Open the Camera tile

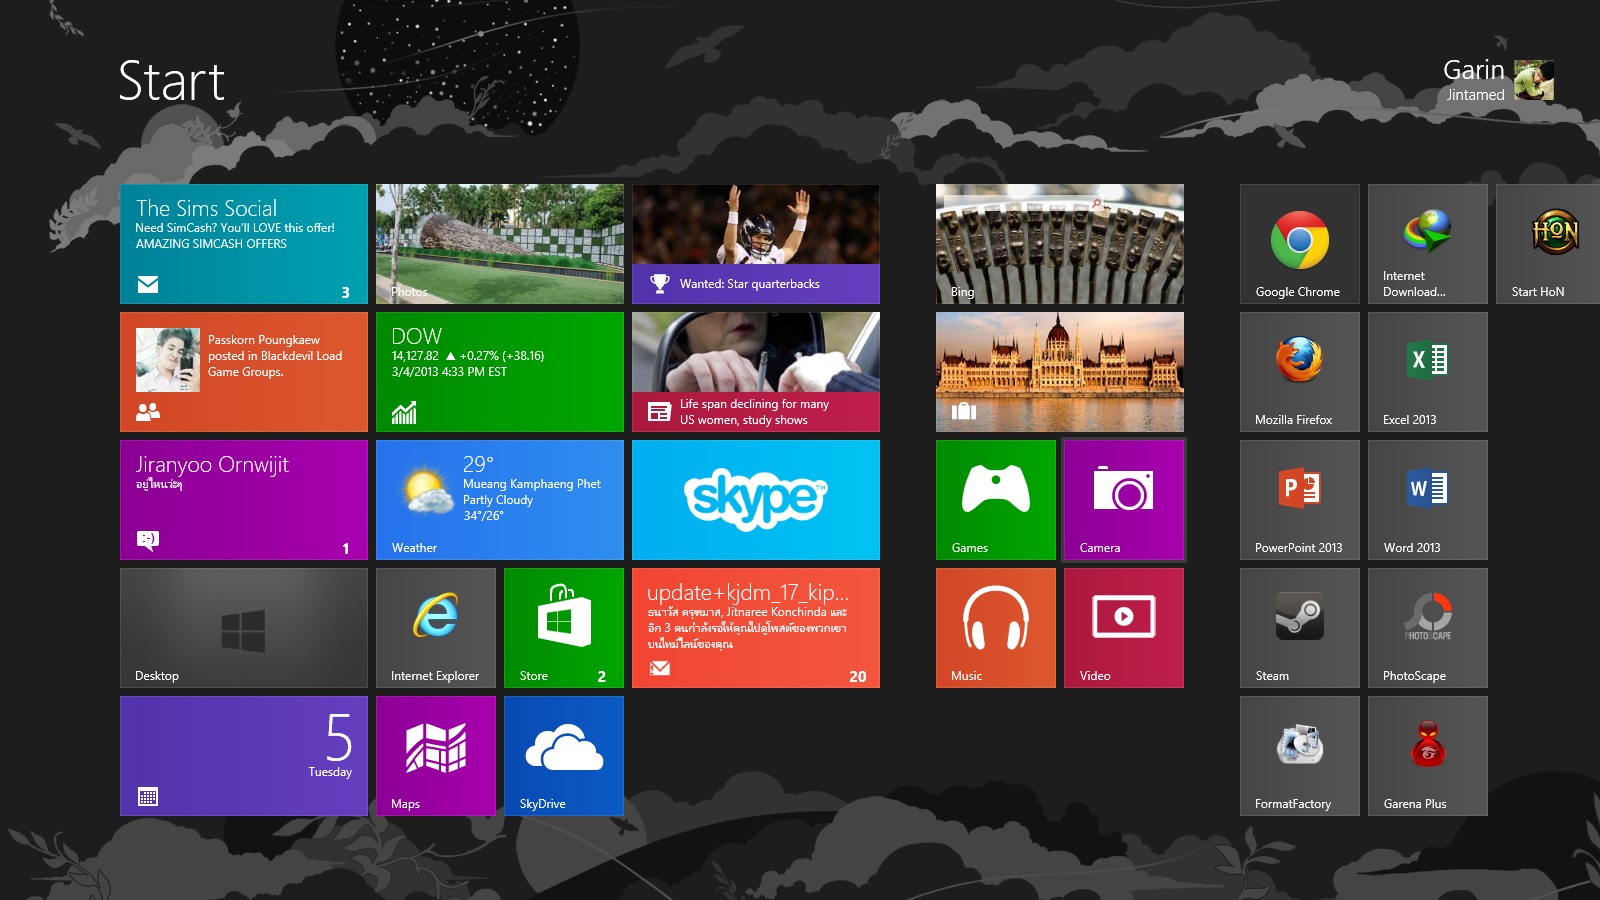click(x=1124, y=500)
